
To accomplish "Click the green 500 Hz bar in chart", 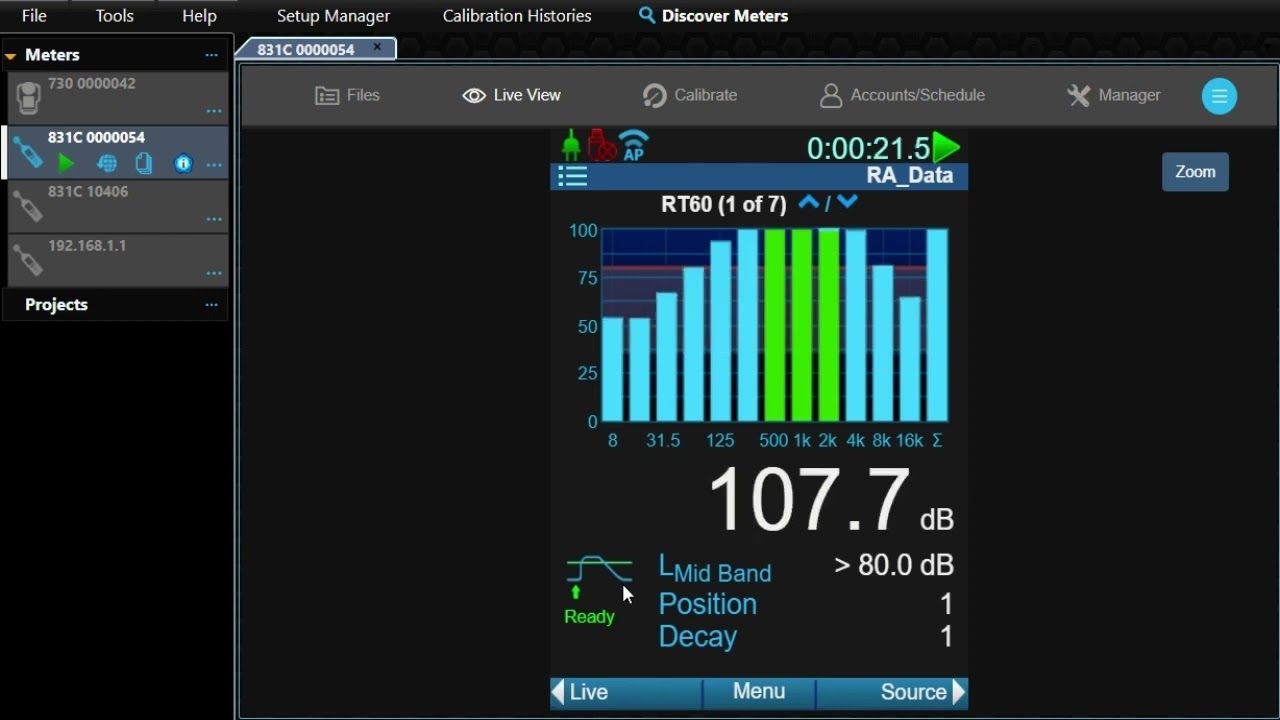I will click(775, 325).
